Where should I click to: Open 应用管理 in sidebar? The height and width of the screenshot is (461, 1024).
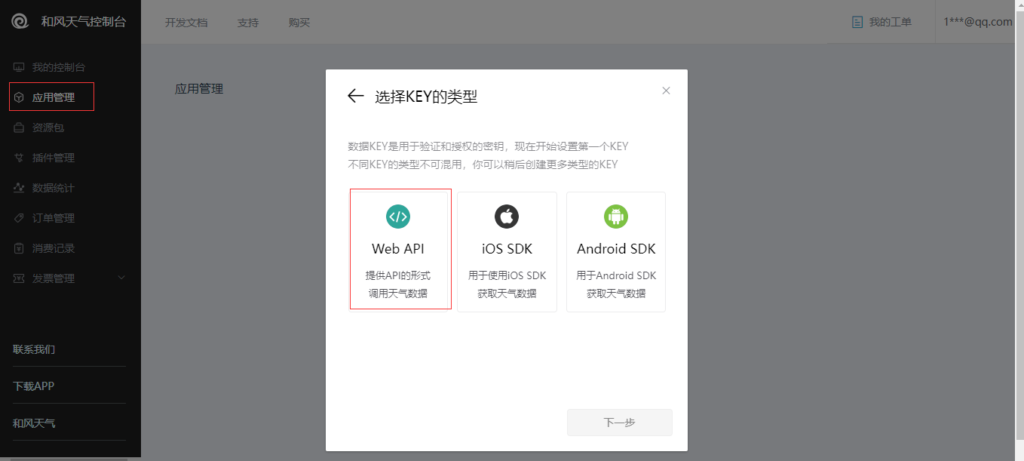(x=53, y=97)
